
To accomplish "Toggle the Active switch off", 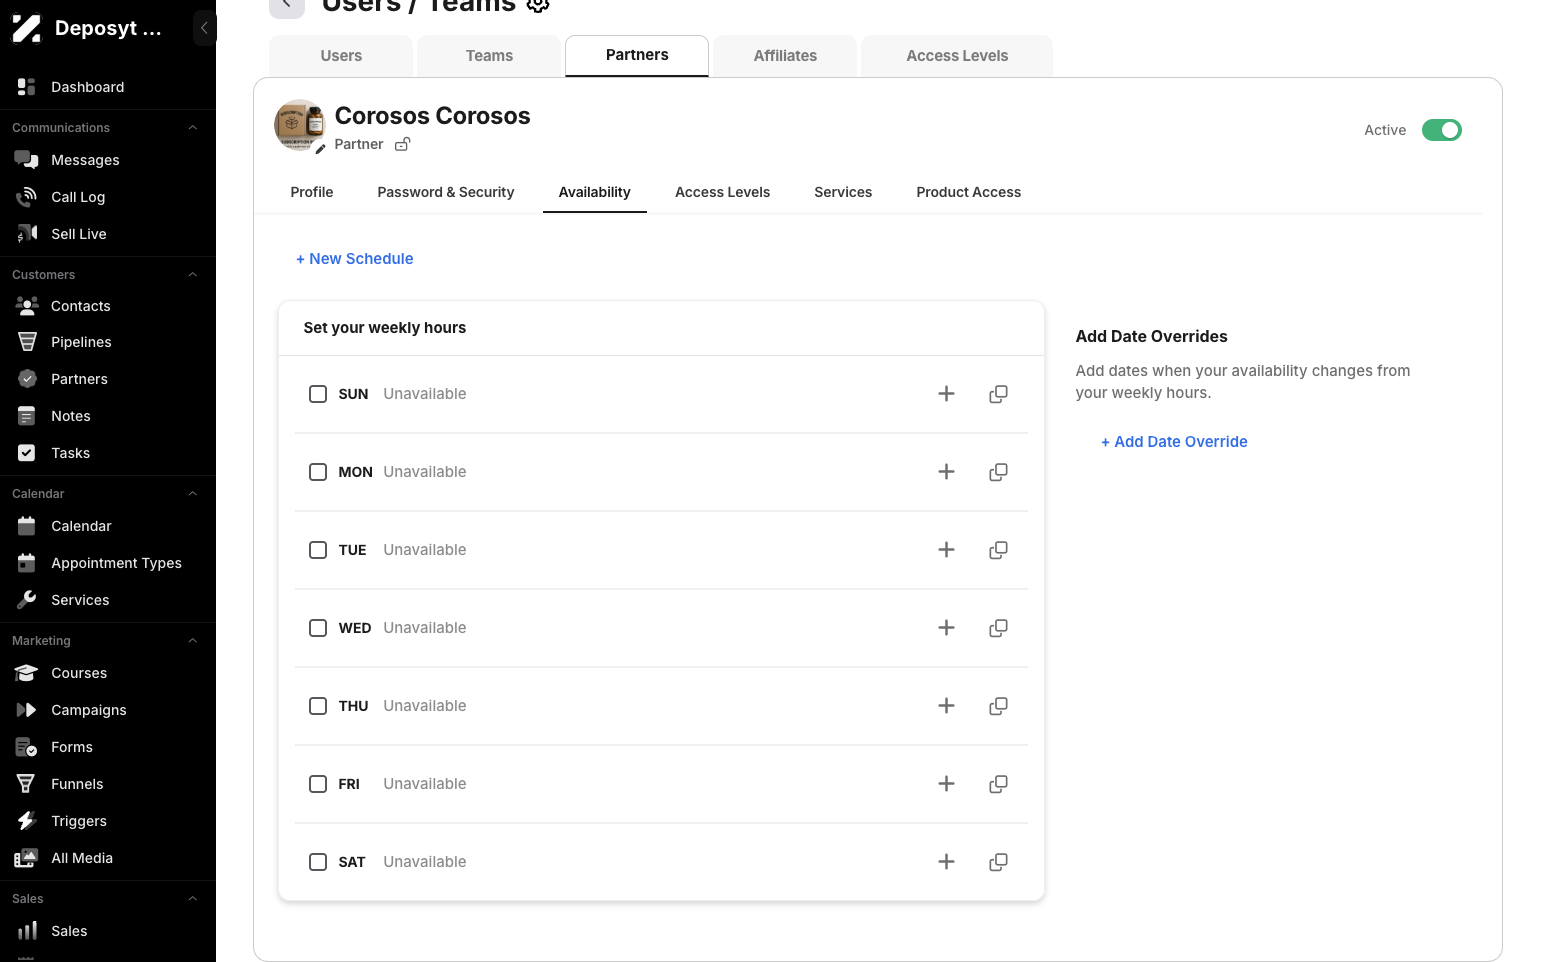I will tap(1441, 130).
